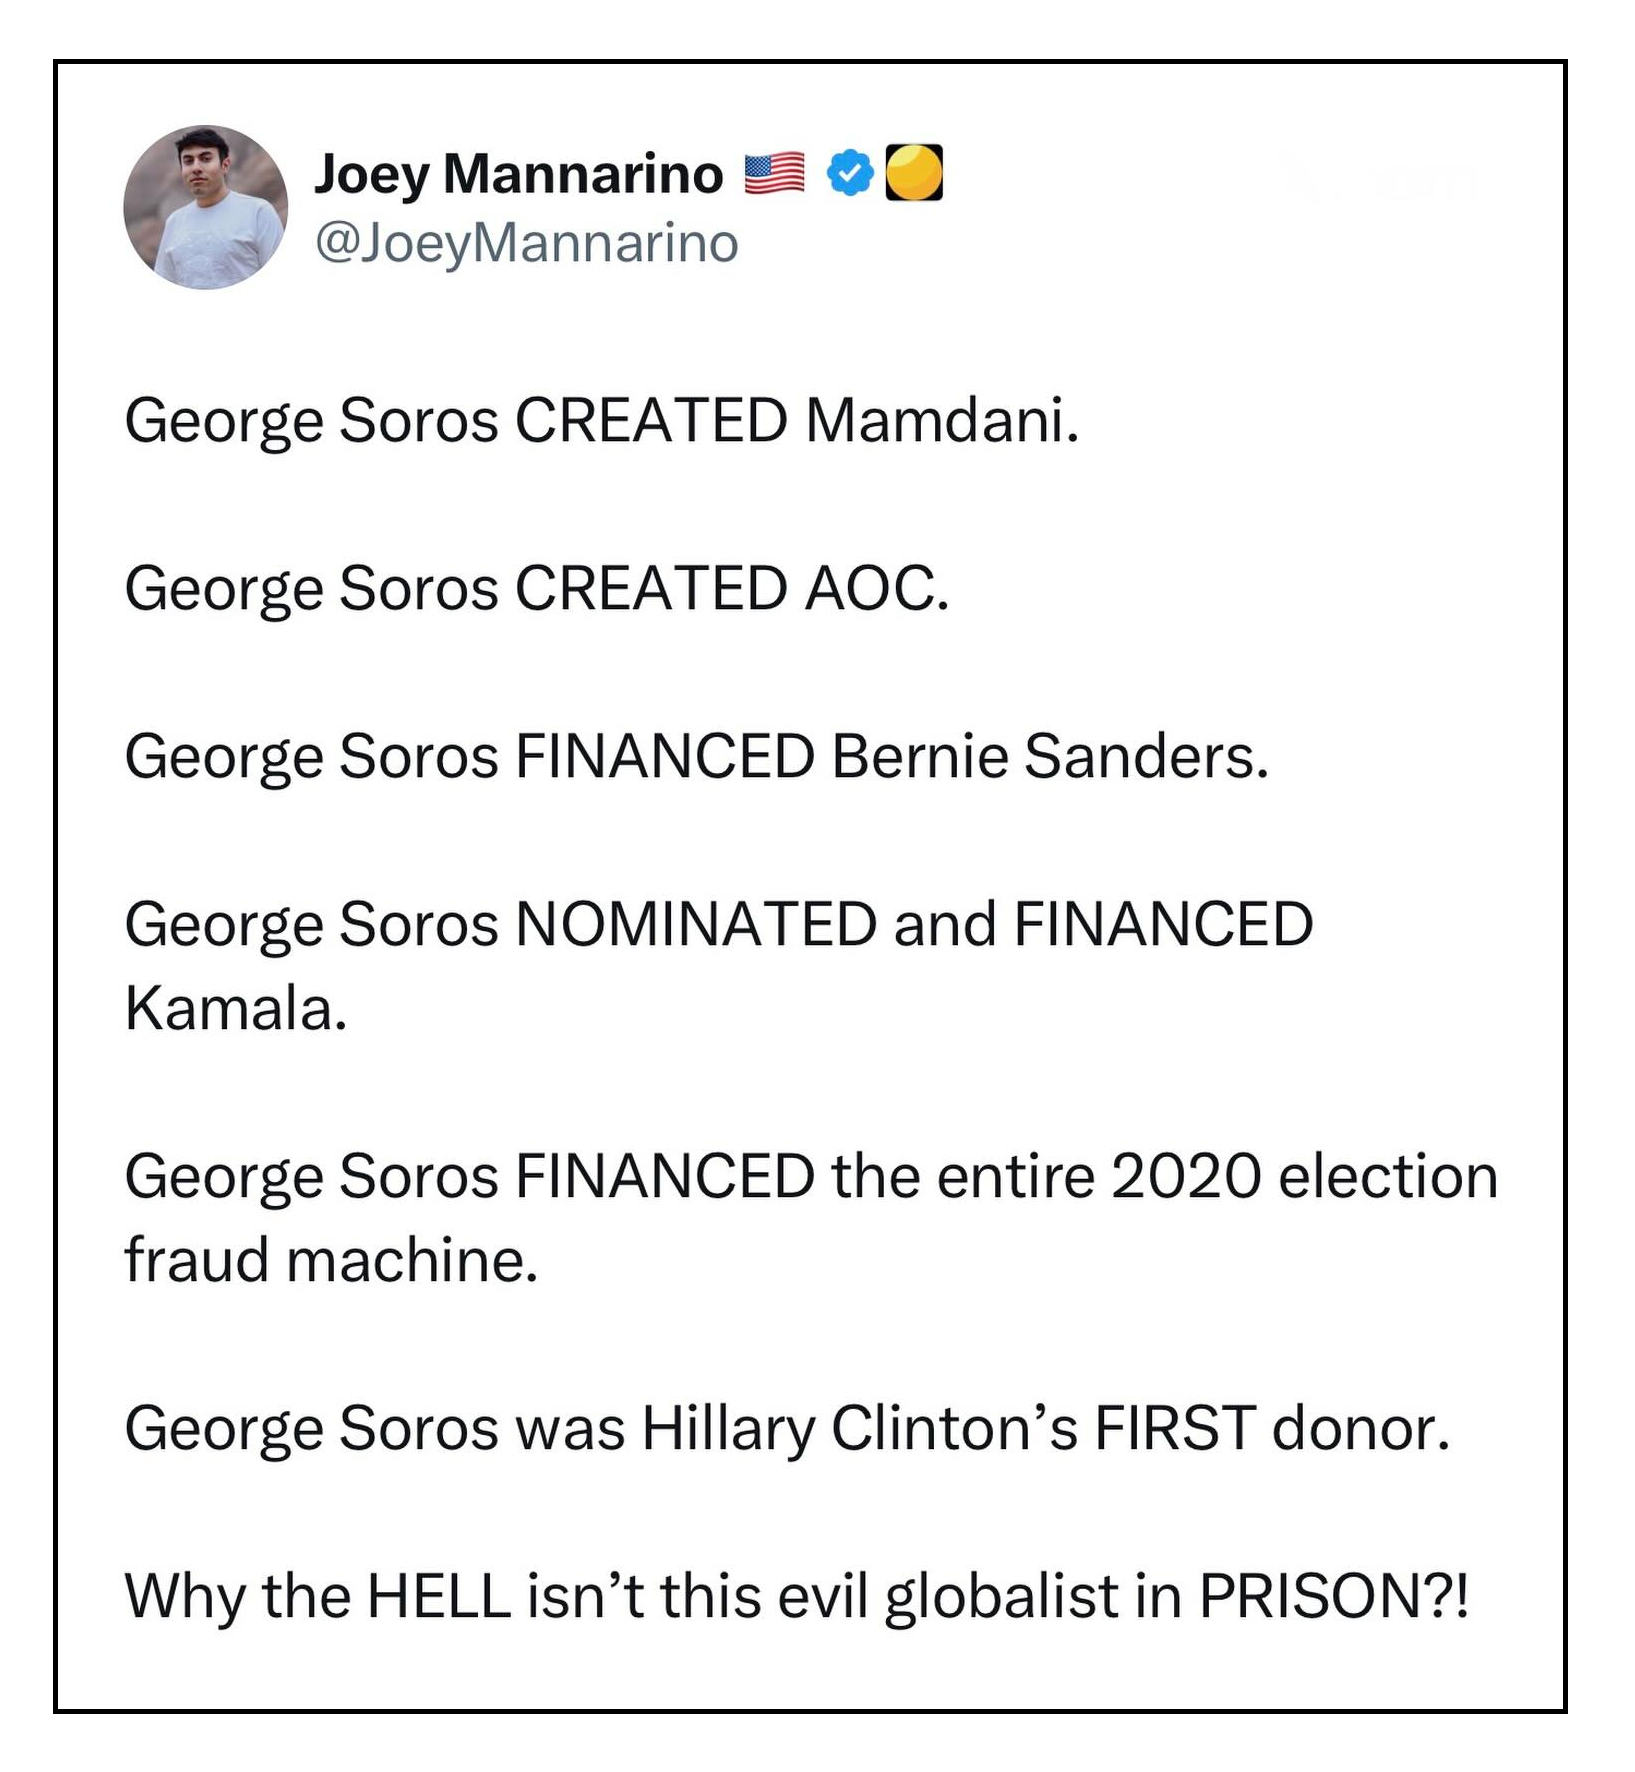Image resolution: width=1635 pixels, height=1772 pixels.
Task: Click the word Kamala in the tweet
Action: (x=236, y=1008)
